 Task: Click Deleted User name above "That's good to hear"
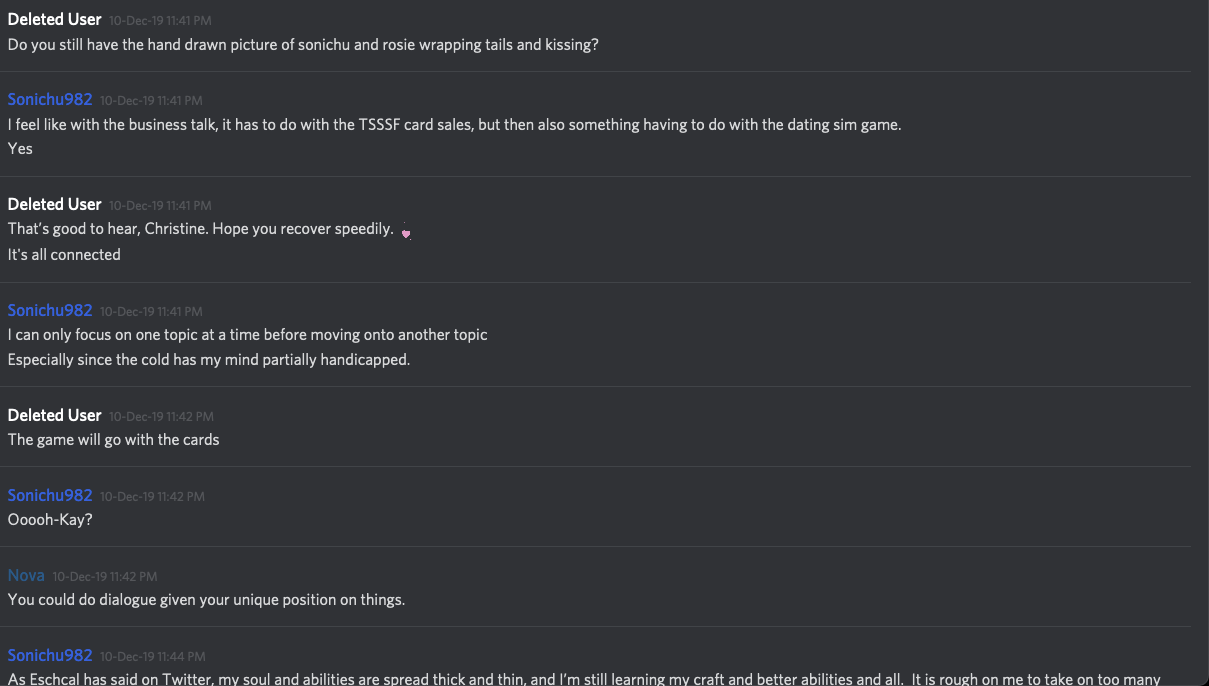click(x=54, y=204)
